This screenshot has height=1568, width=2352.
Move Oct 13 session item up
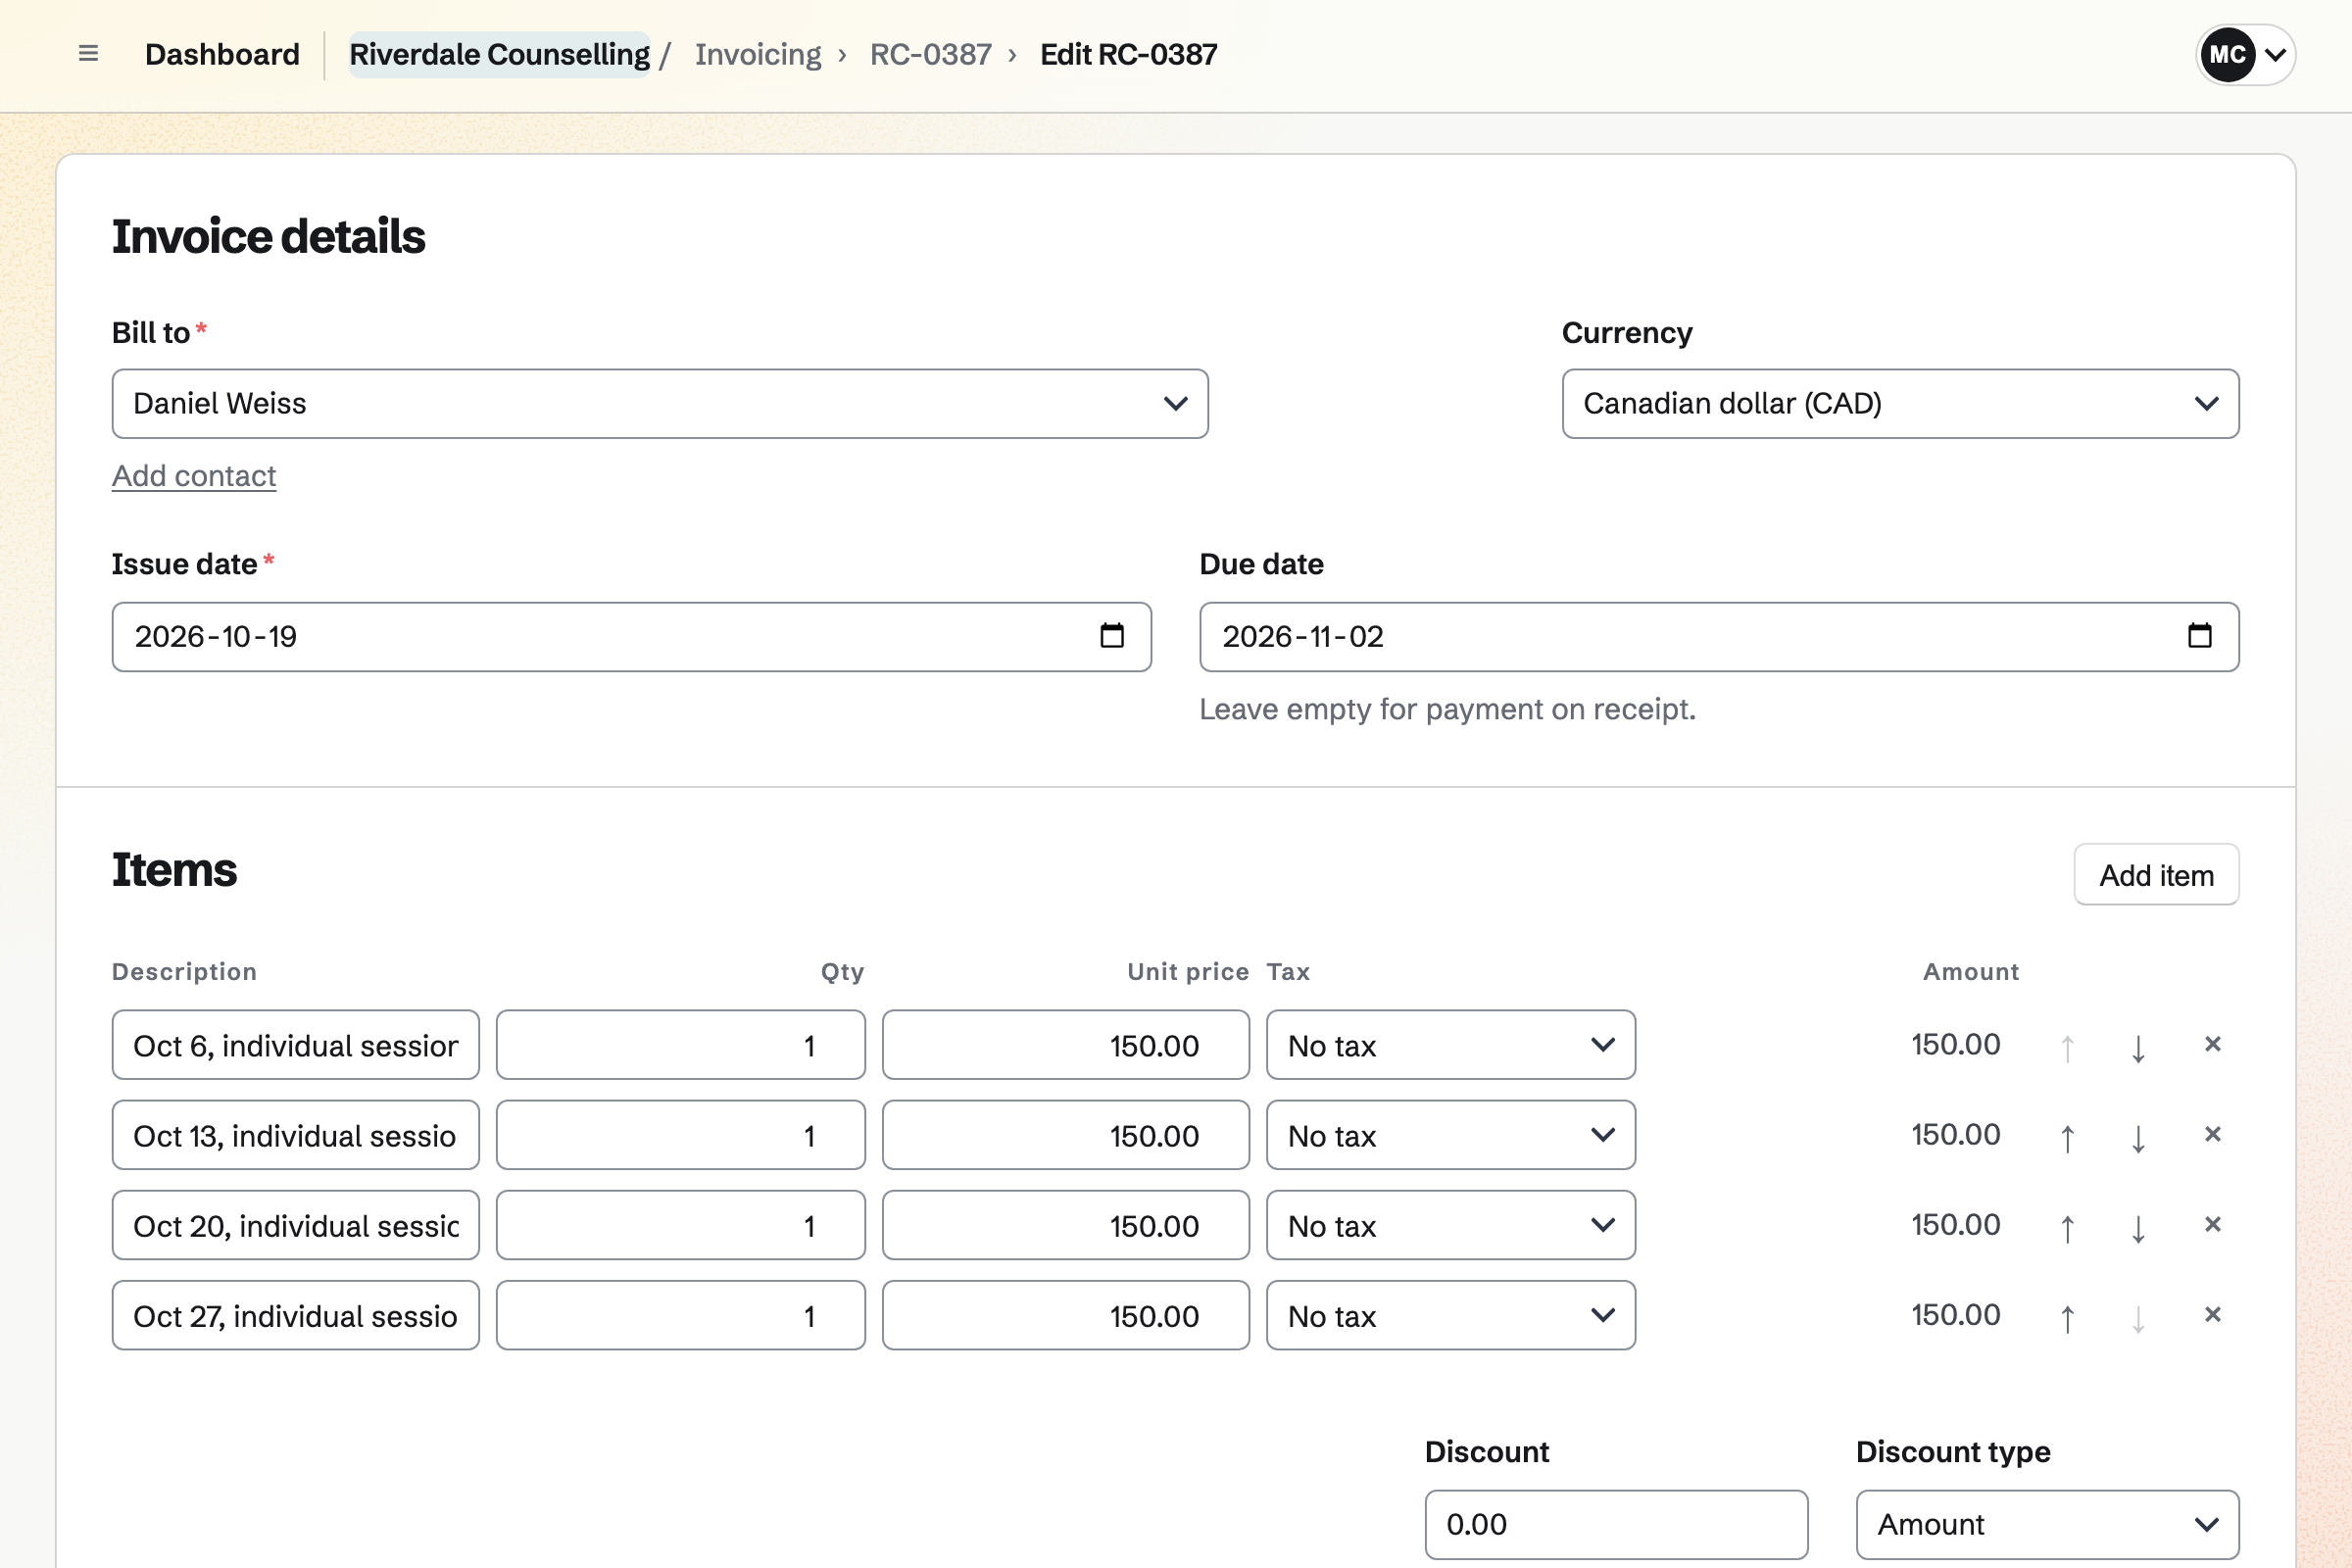click(2067, 1137)
